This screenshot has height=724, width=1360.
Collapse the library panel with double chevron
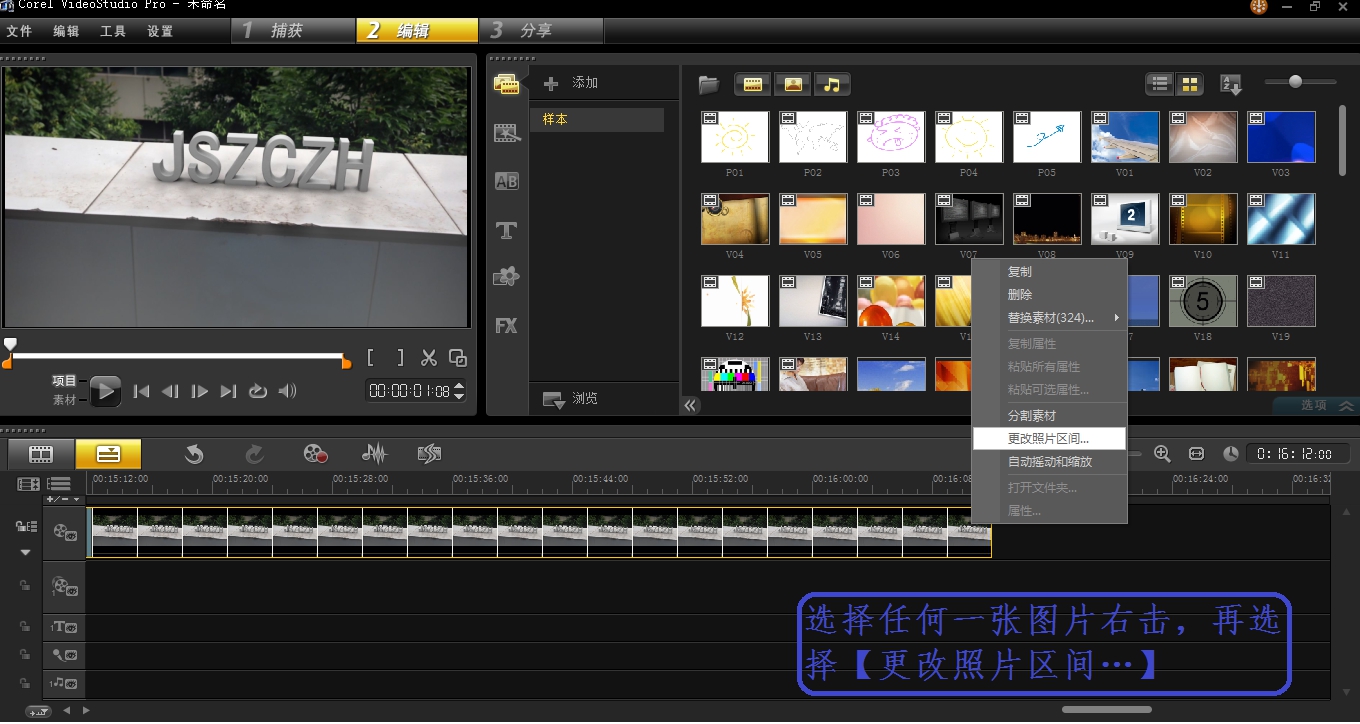690,405
